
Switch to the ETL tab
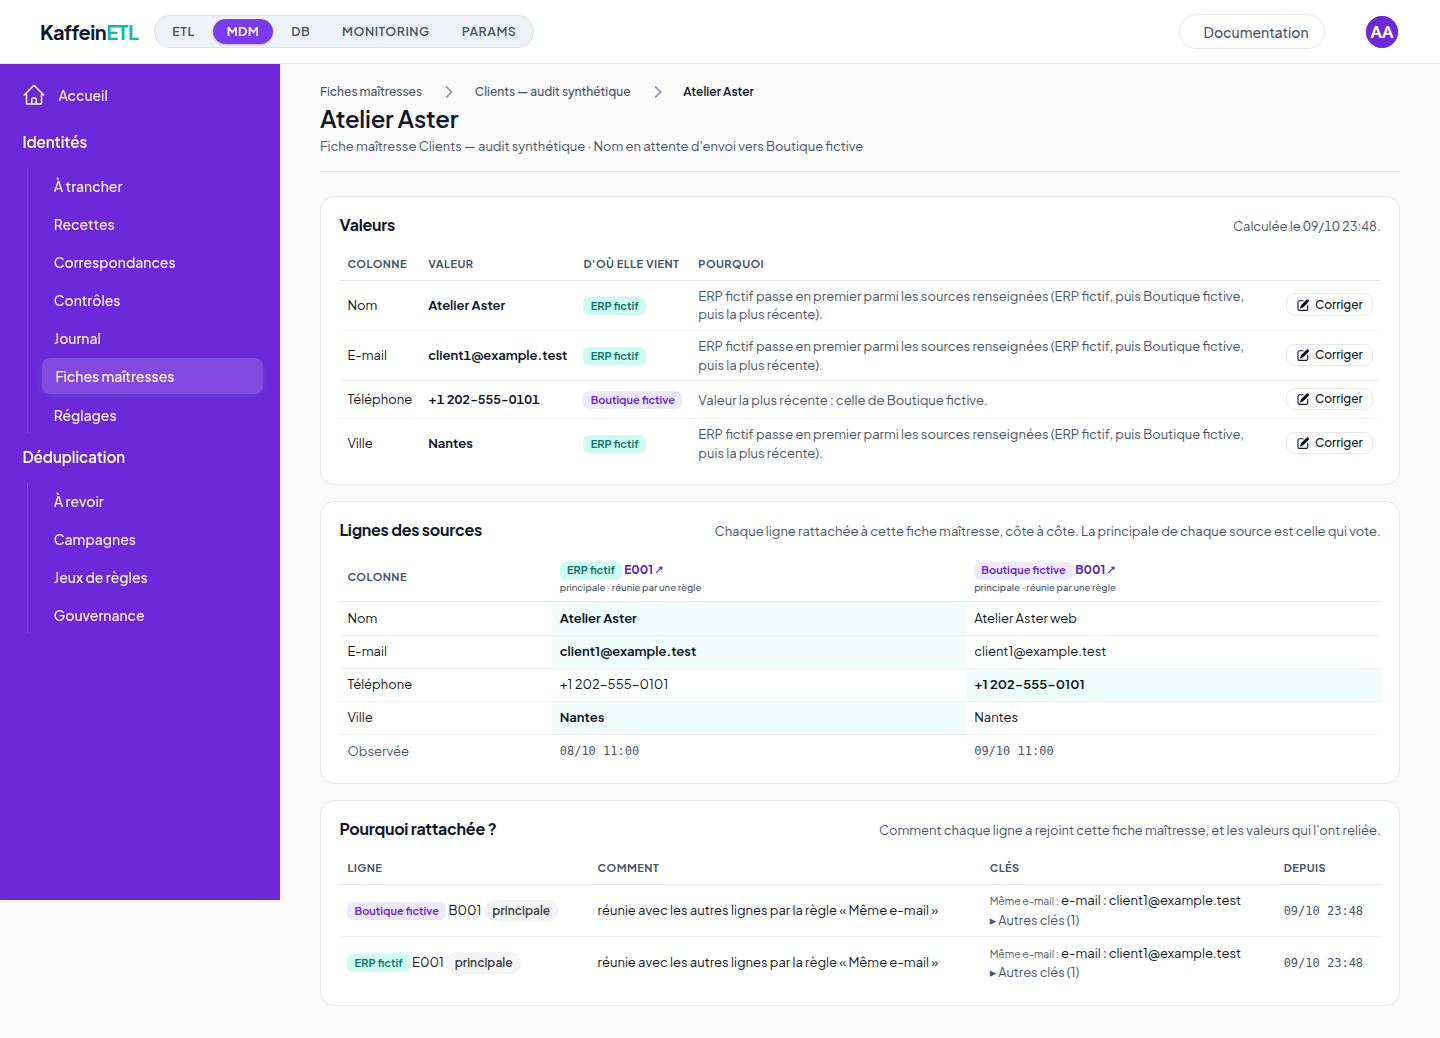pos(183,32)
